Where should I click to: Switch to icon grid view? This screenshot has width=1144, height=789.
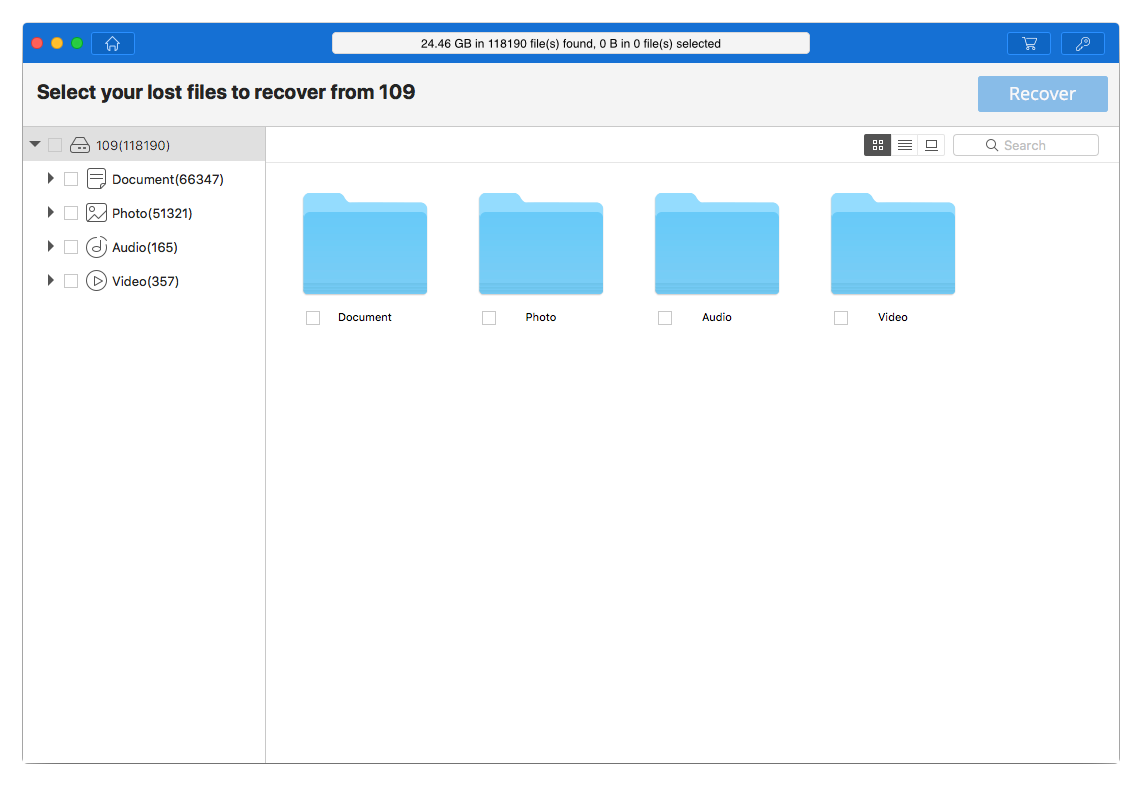pos(878,145)
